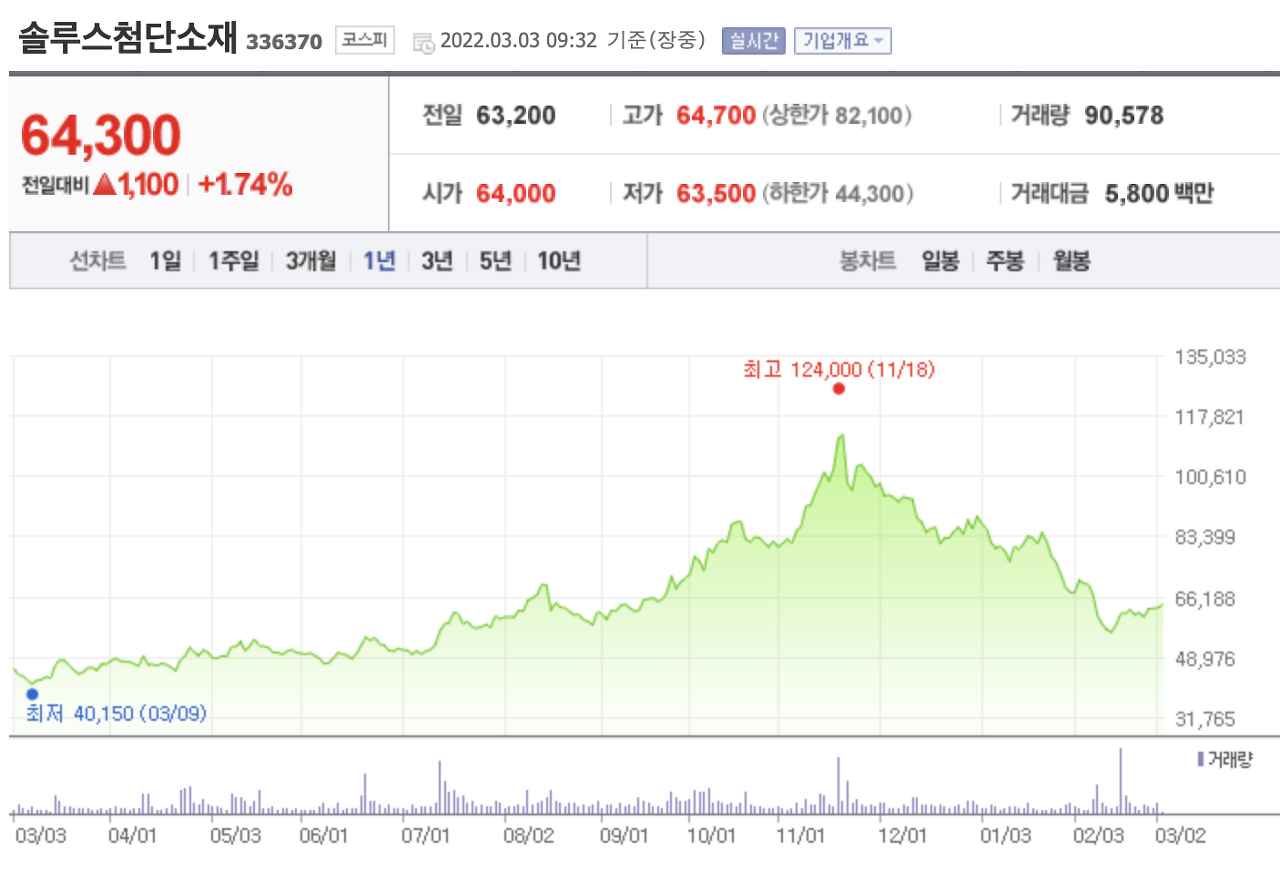Click the 선차트 label
Viewport: 1280px width, 870px height.
[x=98, y=262]
